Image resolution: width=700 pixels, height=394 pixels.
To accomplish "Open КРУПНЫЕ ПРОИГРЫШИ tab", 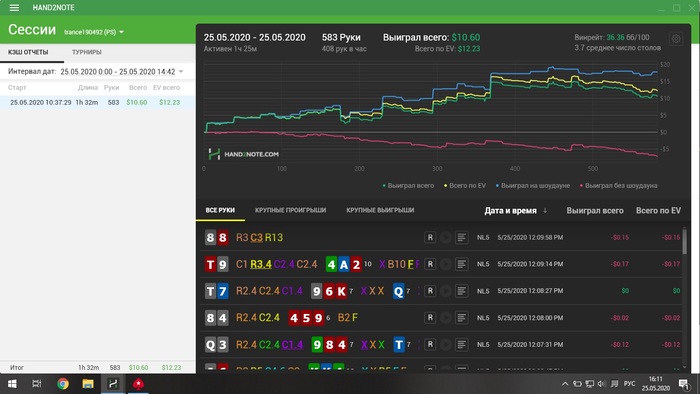I will (291, 210).
